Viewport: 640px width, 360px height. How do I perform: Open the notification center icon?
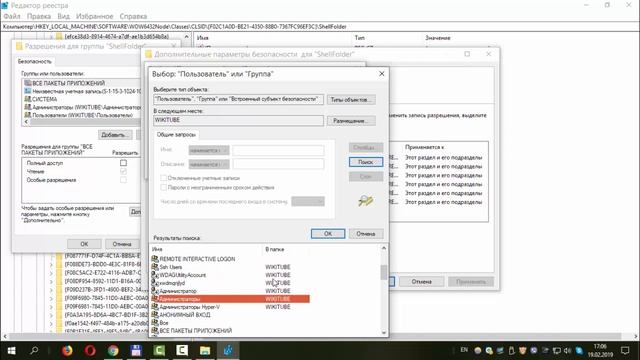click(625, 350)
